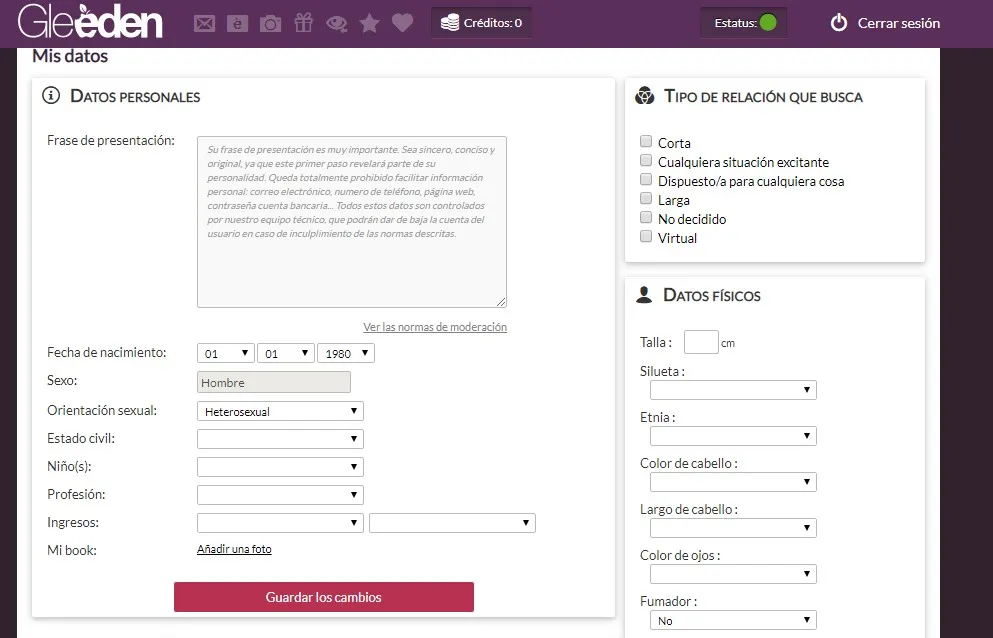Open the Silueta dropdown

pyautogui.click(x=733, y=390)
